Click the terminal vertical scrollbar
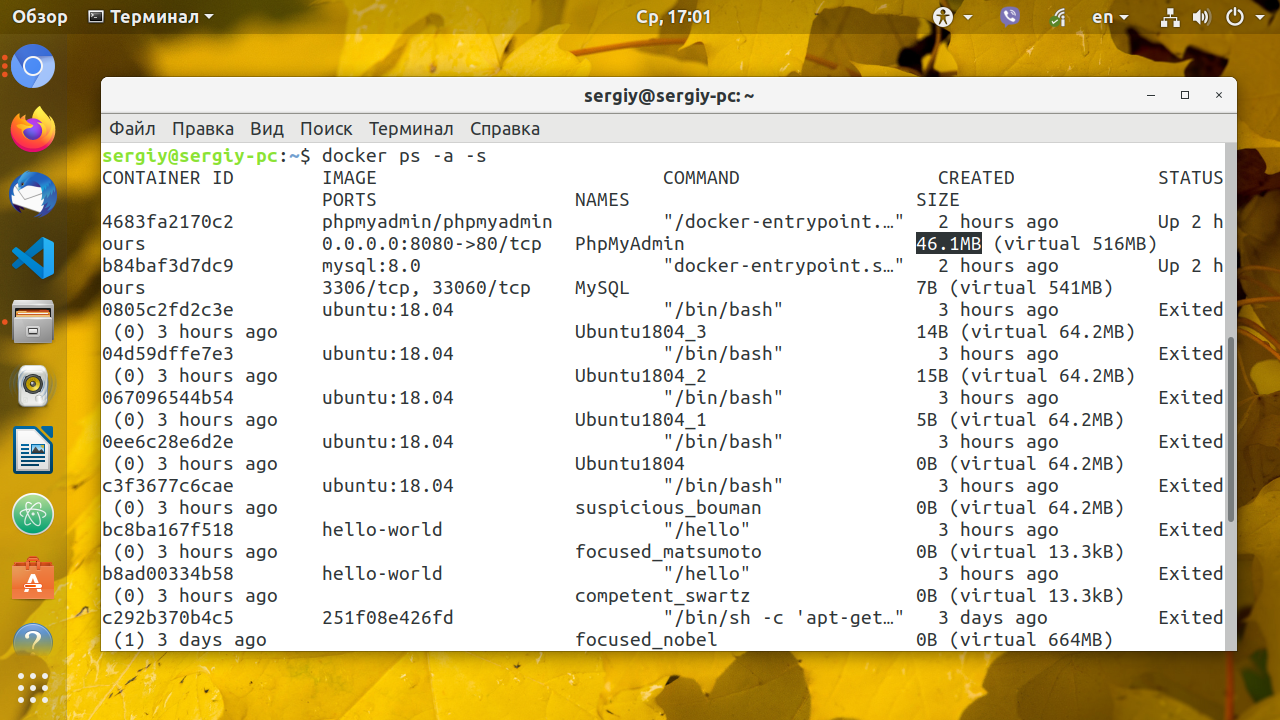Viewport: 1280px width, 720px height. [1230, 429]
